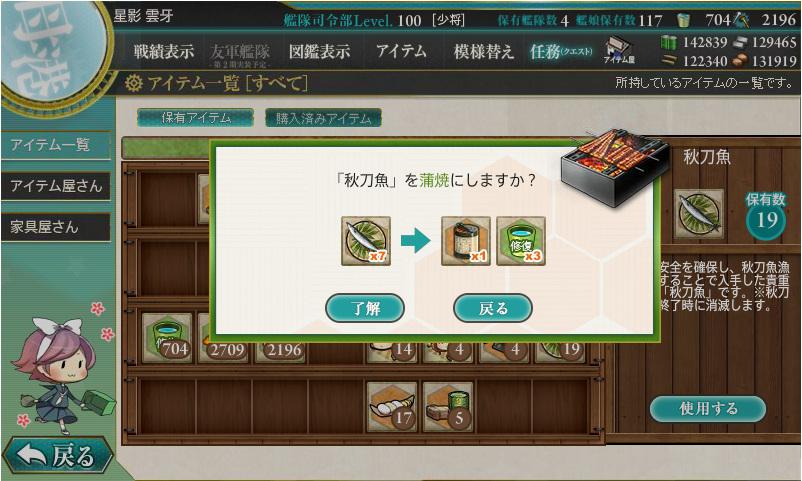Open the 任務(クエスト) menu
The height and width of the screenshot is (481, 802).
561,51
